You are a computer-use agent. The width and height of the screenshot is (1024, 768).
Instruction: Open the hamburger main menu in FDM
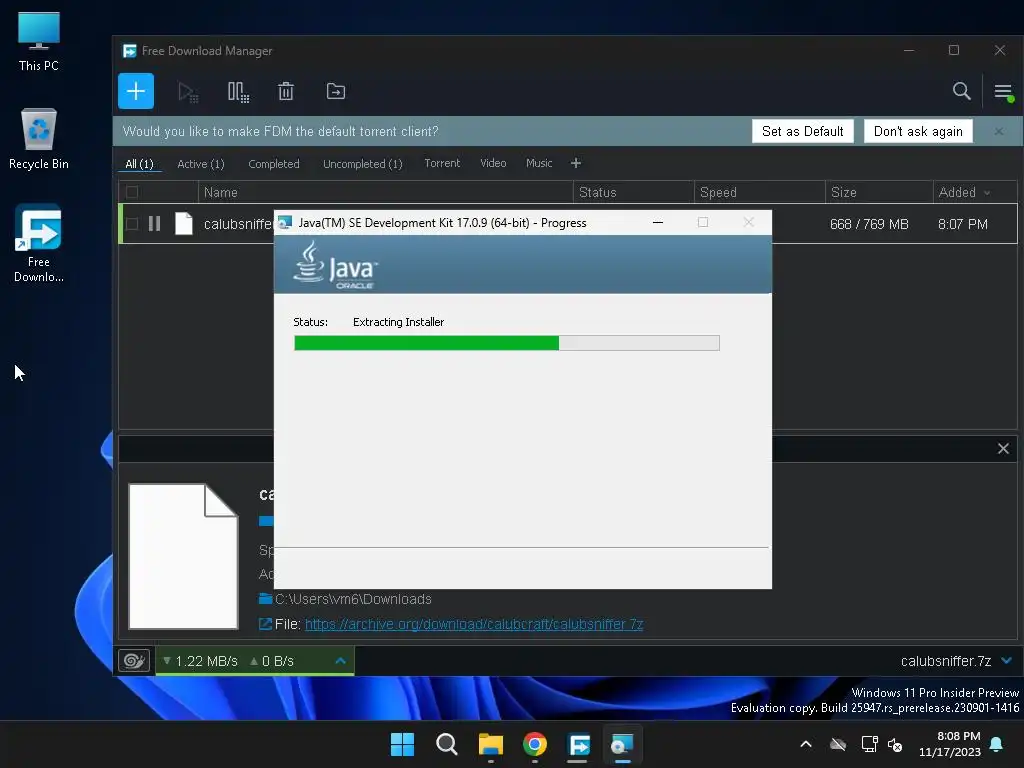point(1004,91)
